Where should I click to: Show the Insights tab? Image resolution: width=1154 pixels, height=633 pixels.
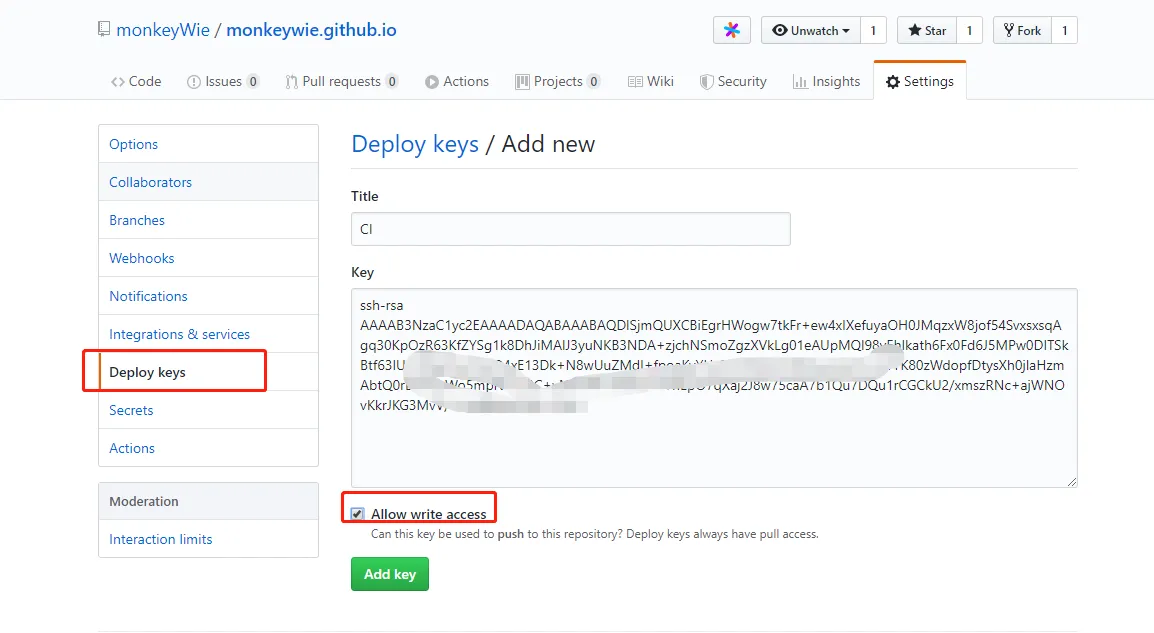click(x=826, y=82)
